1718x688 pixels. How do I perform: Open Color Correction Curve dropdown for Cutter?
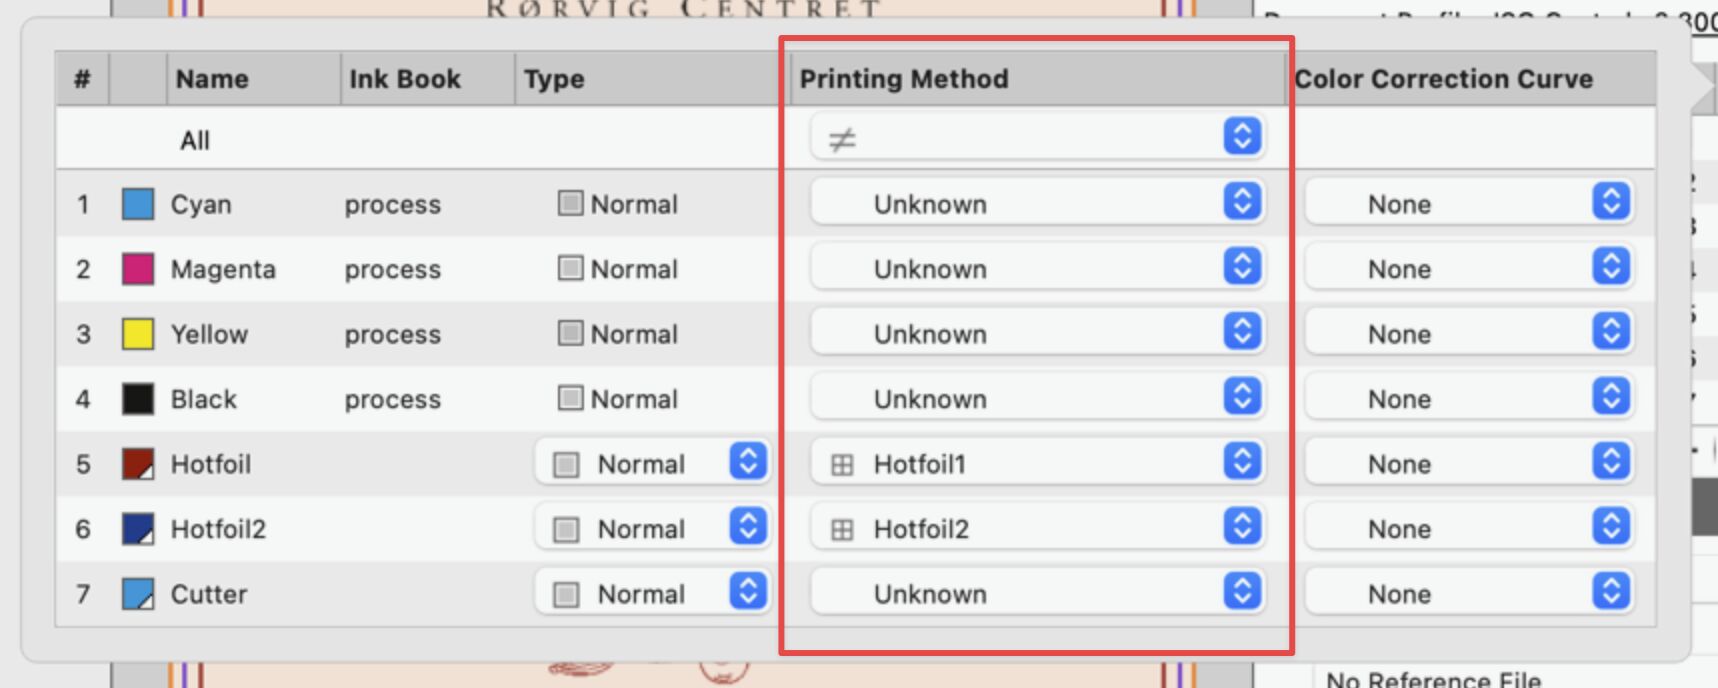(1610, 592)
